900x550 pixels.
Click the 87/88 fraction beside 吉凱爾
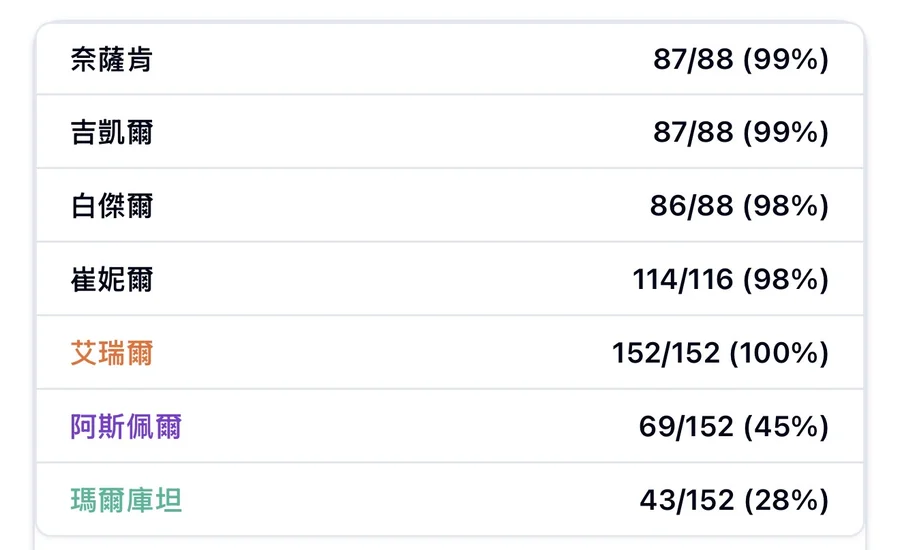click(x=693, y=133)
